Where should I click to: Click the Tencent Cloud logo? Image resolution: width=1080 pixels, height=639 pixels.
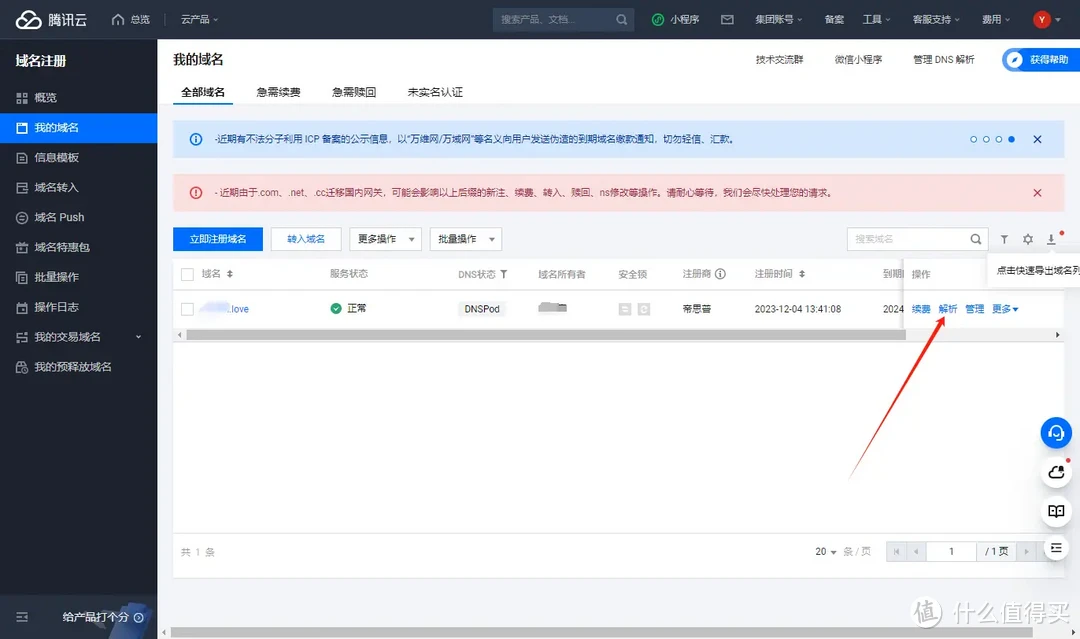(x=51, y=19)
